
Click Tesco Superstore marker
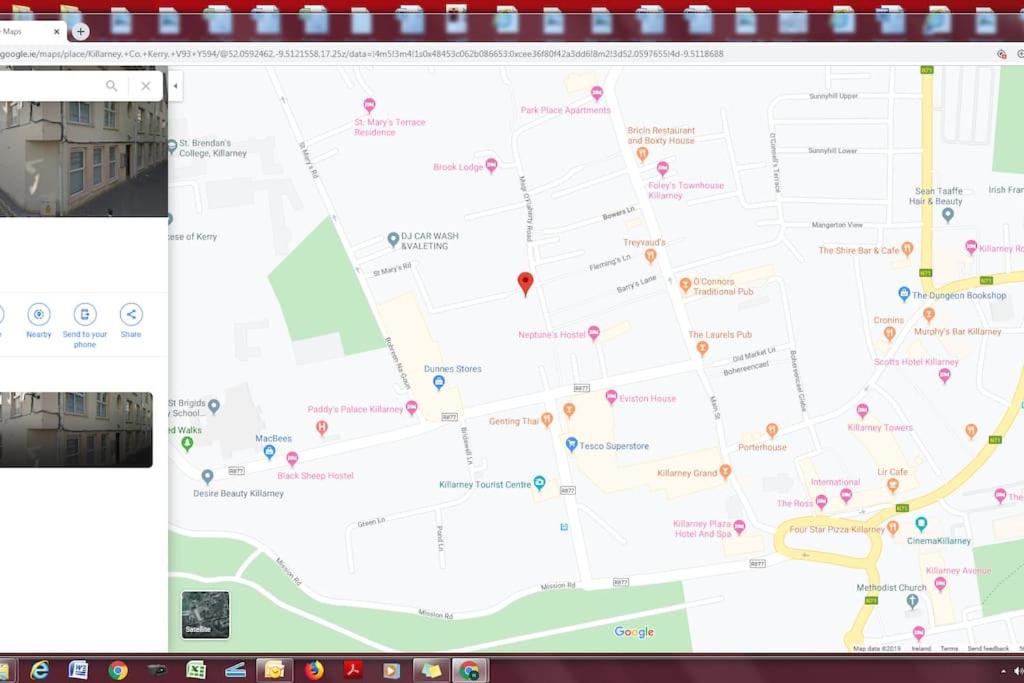(x=571, y=445)
